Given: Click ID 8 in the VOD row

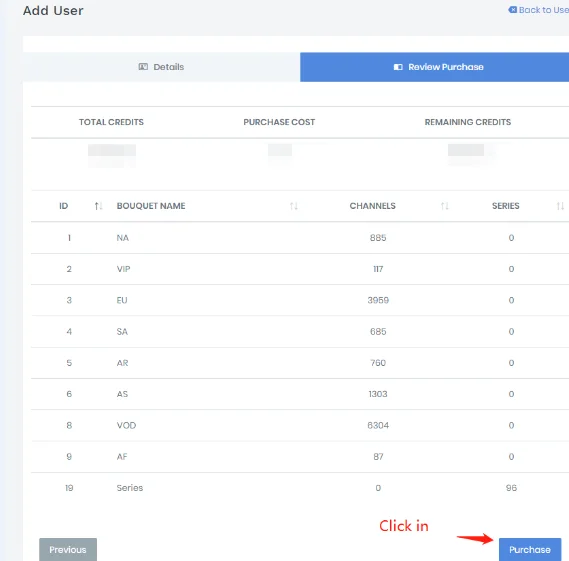Looking at the screenshot, I should click(69, 425).
